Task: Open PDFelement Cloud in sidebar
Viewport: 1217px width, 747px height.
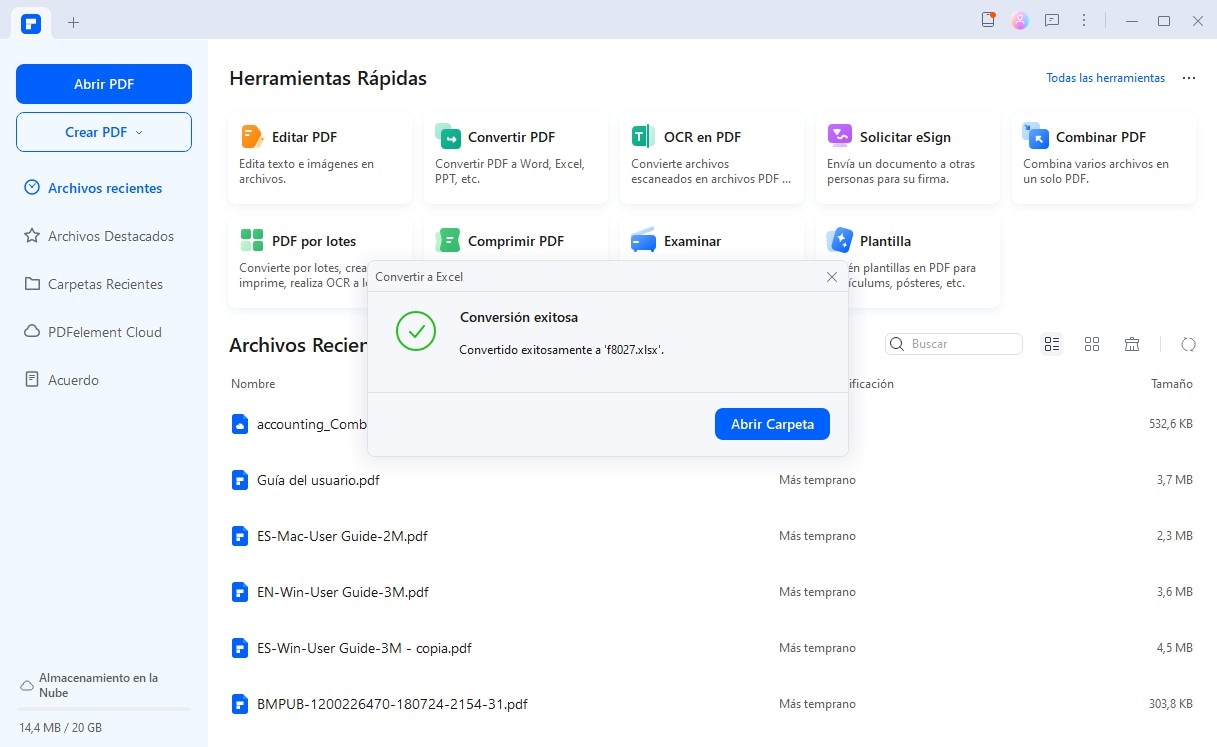Action: pyautogui.click(x=92, y=332)
